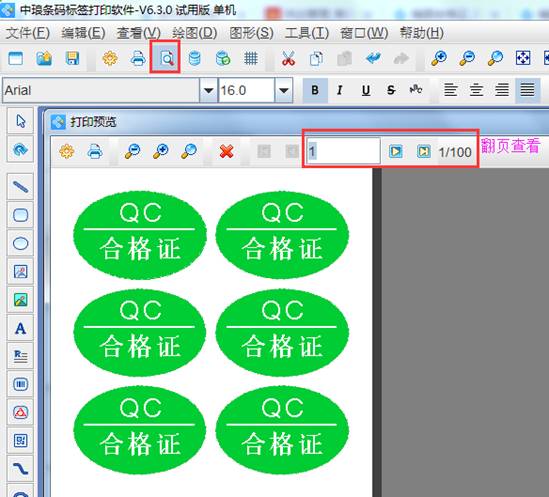Viewport: 549px width, 497px height.
Task: Toggle italic text formatting
Action: point(339,90)
